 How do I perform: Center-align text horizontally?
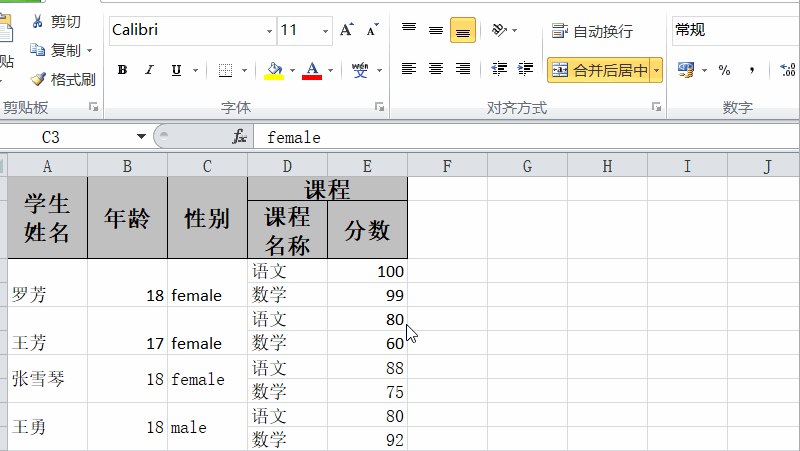click(x=436, y=69)
